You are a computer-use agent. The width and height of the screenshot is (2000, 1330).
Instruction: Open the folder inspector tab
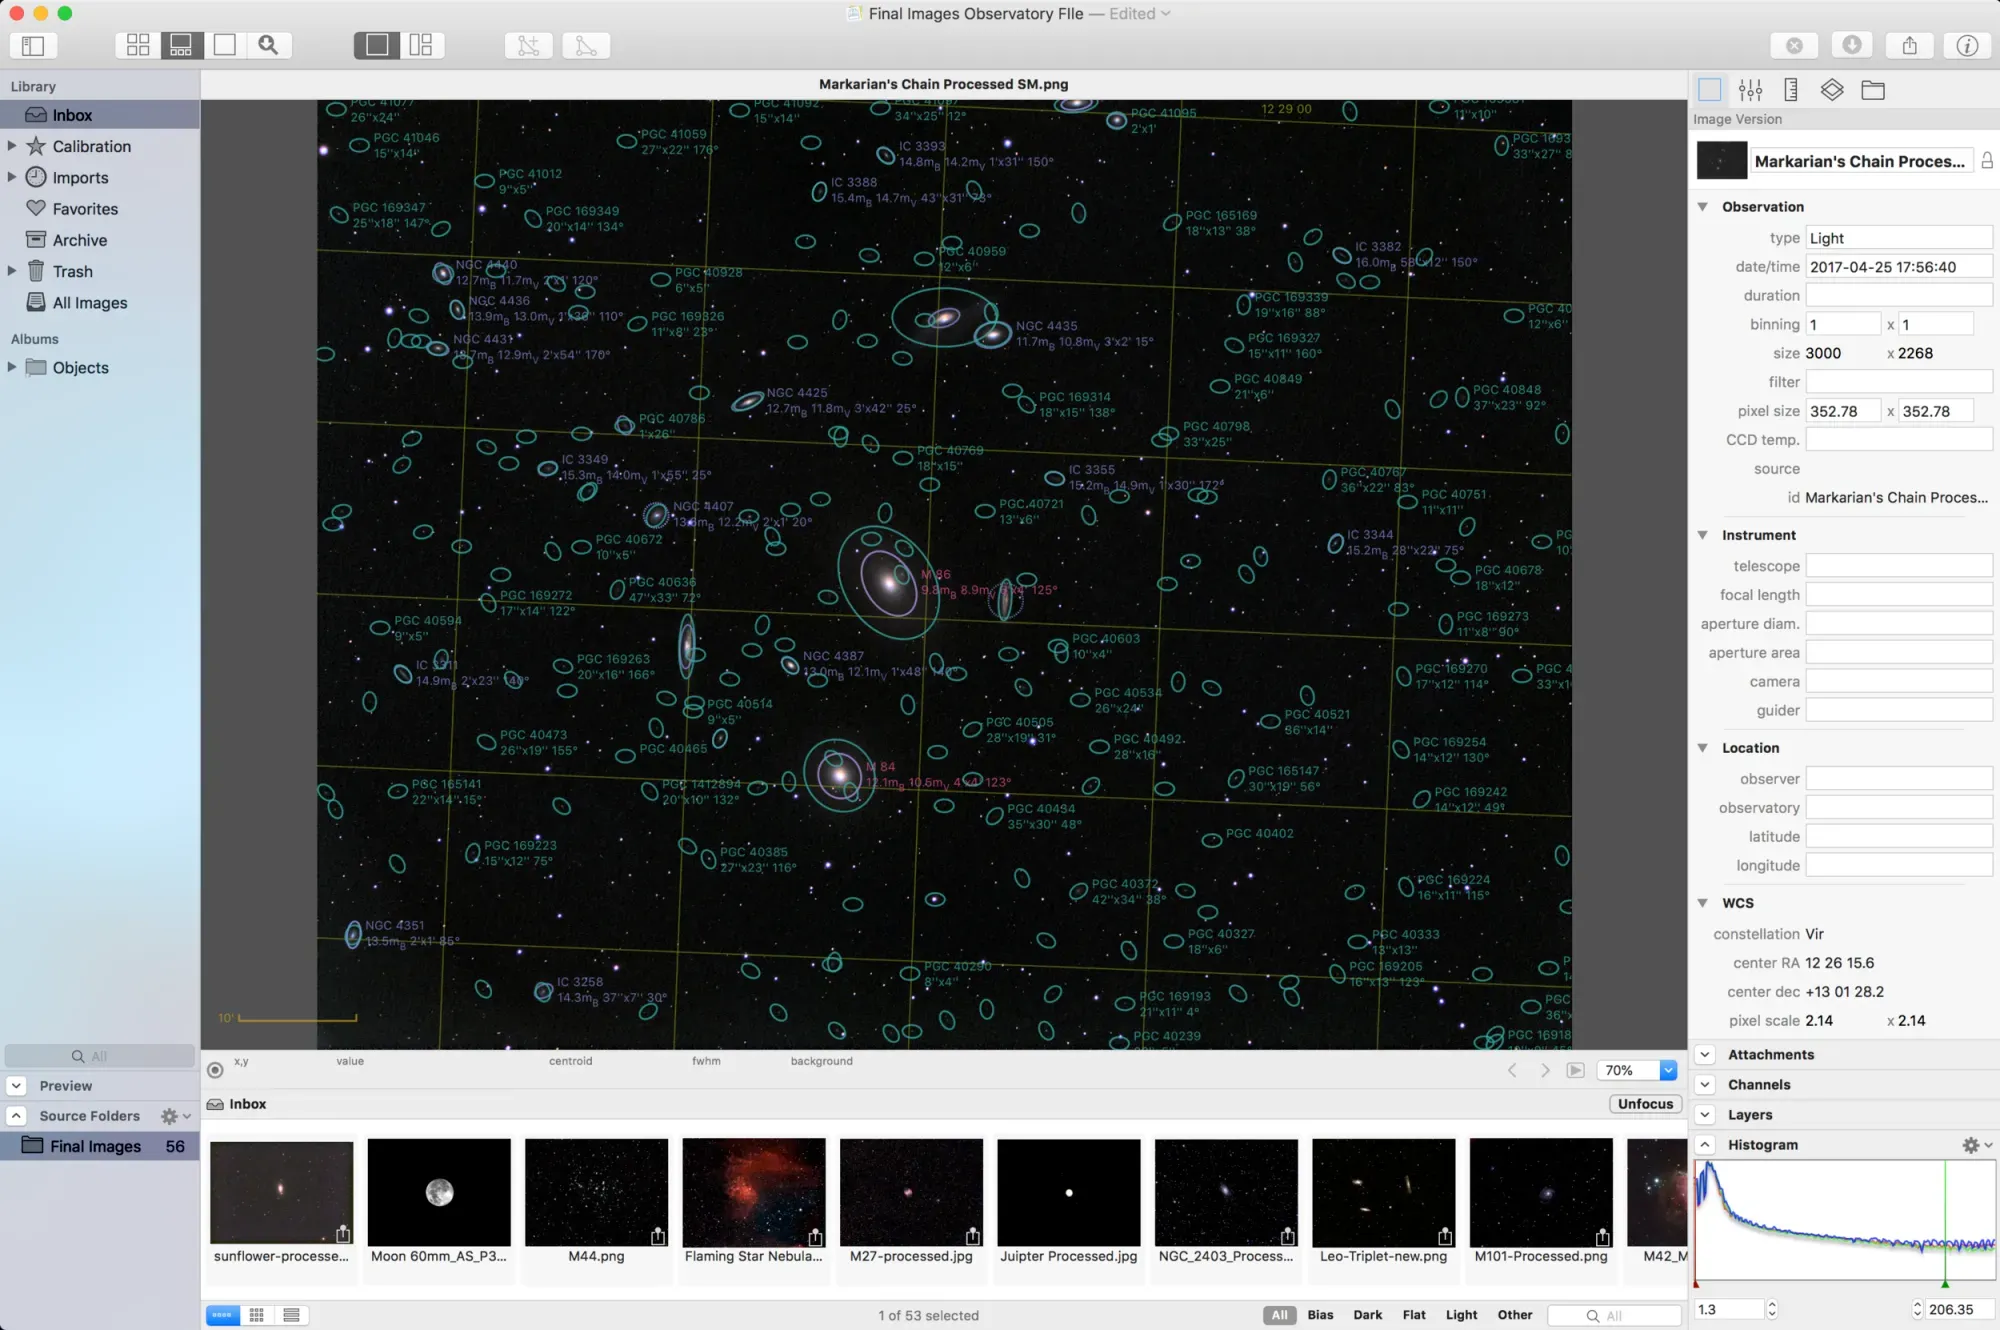(x=1872, y=90)
